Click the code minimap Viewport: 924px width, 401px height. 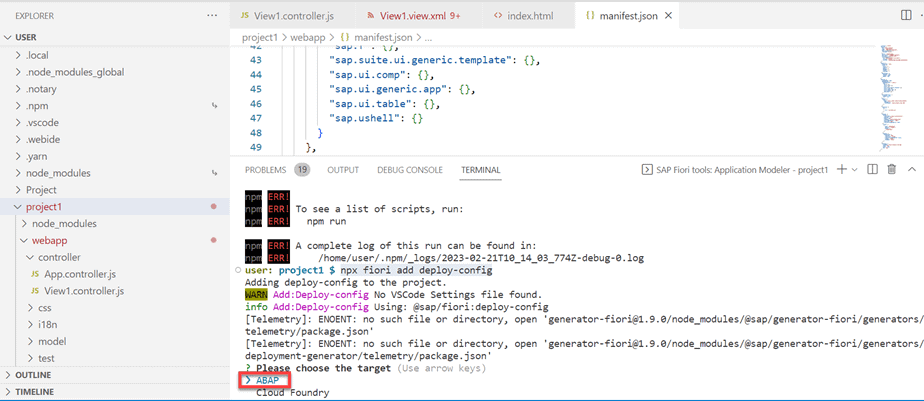896,97
